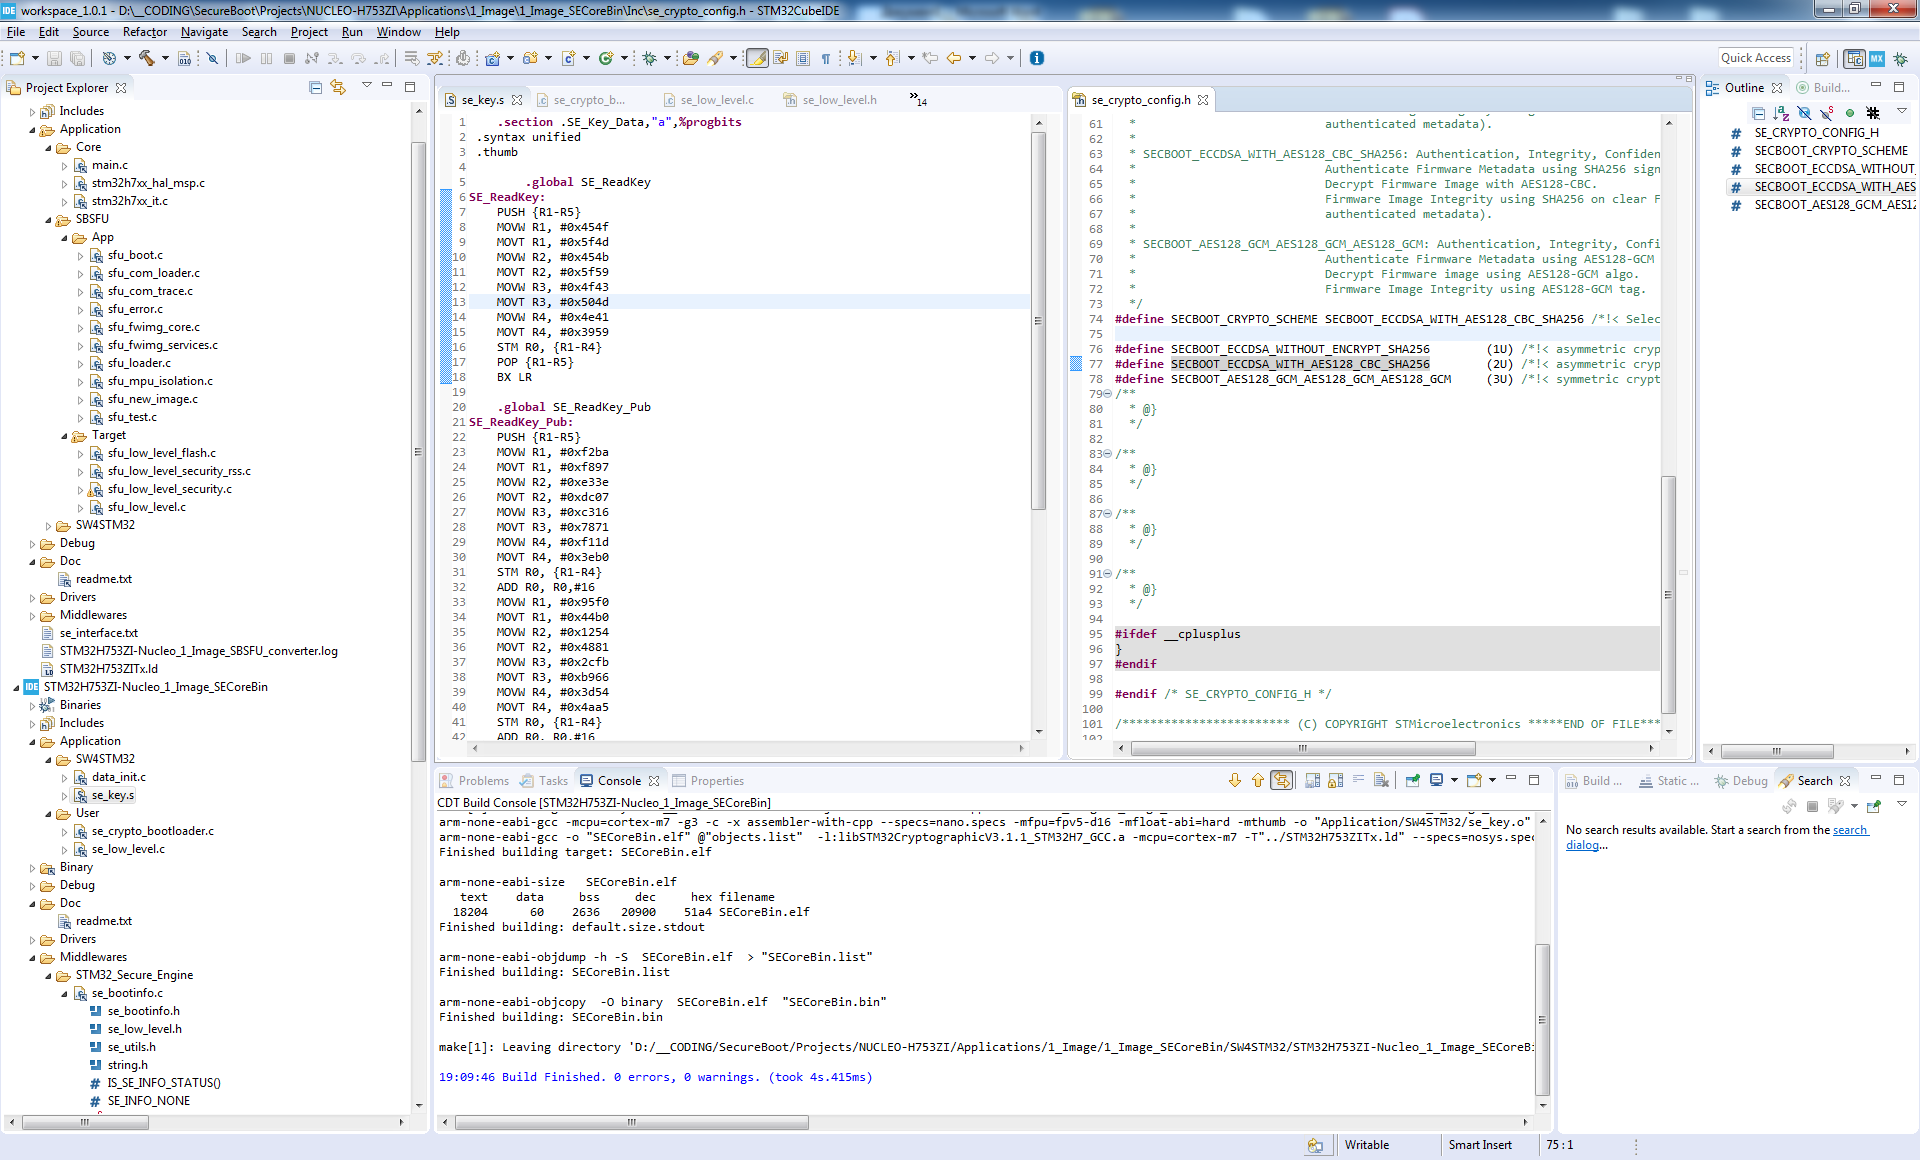Expand the Debug folder under SBSFU project
Screen dimensions: 1920x1160
click(x=32, y=544)
